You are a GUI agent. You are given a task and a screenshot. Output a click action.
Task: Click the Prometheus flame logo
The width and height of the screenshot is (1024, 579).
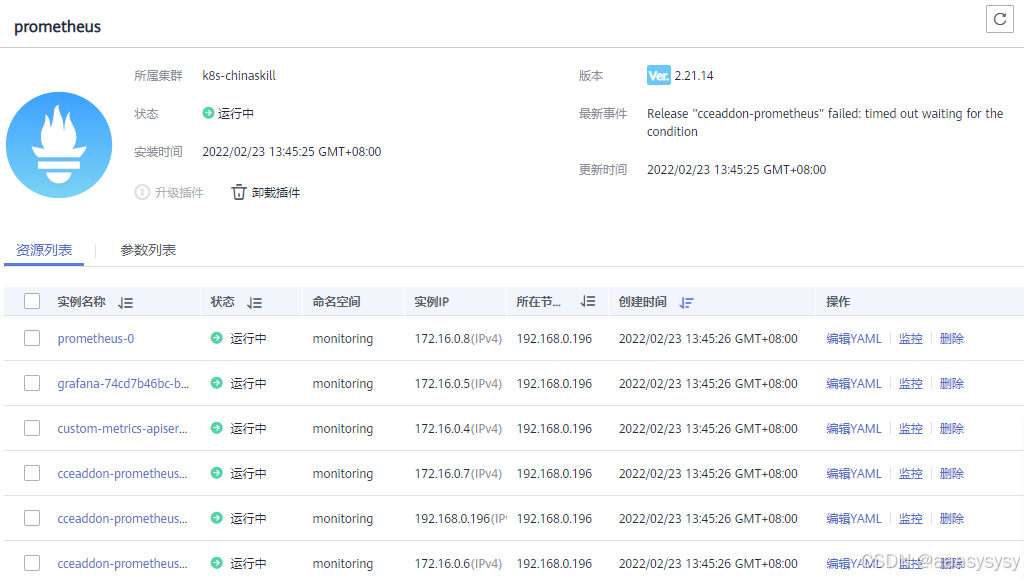[59, 145]
